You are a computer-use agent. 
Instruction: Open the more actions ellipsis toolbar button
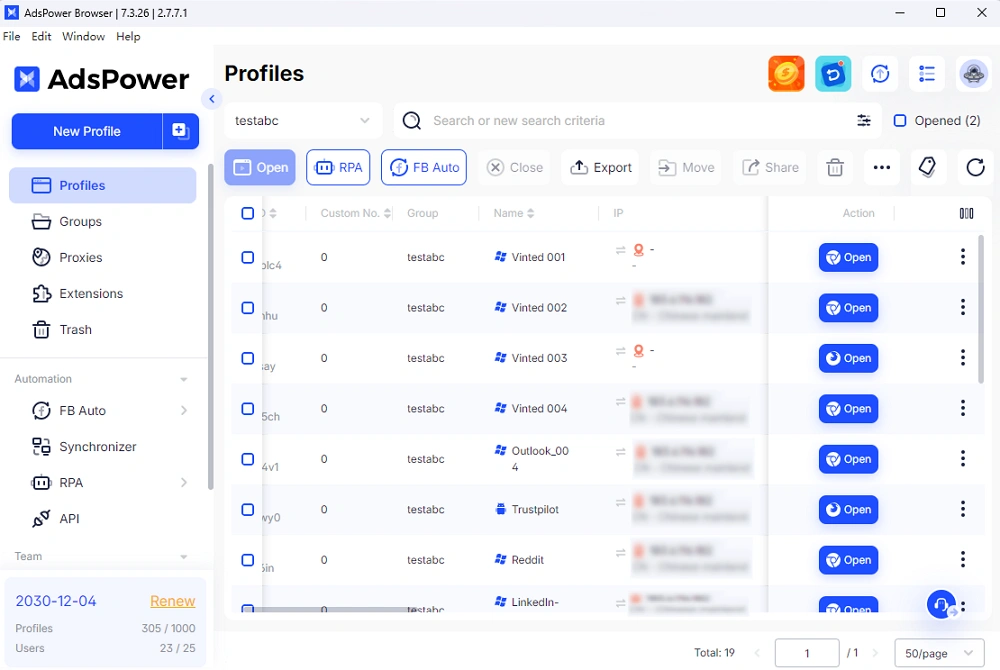tap(881, 168)
